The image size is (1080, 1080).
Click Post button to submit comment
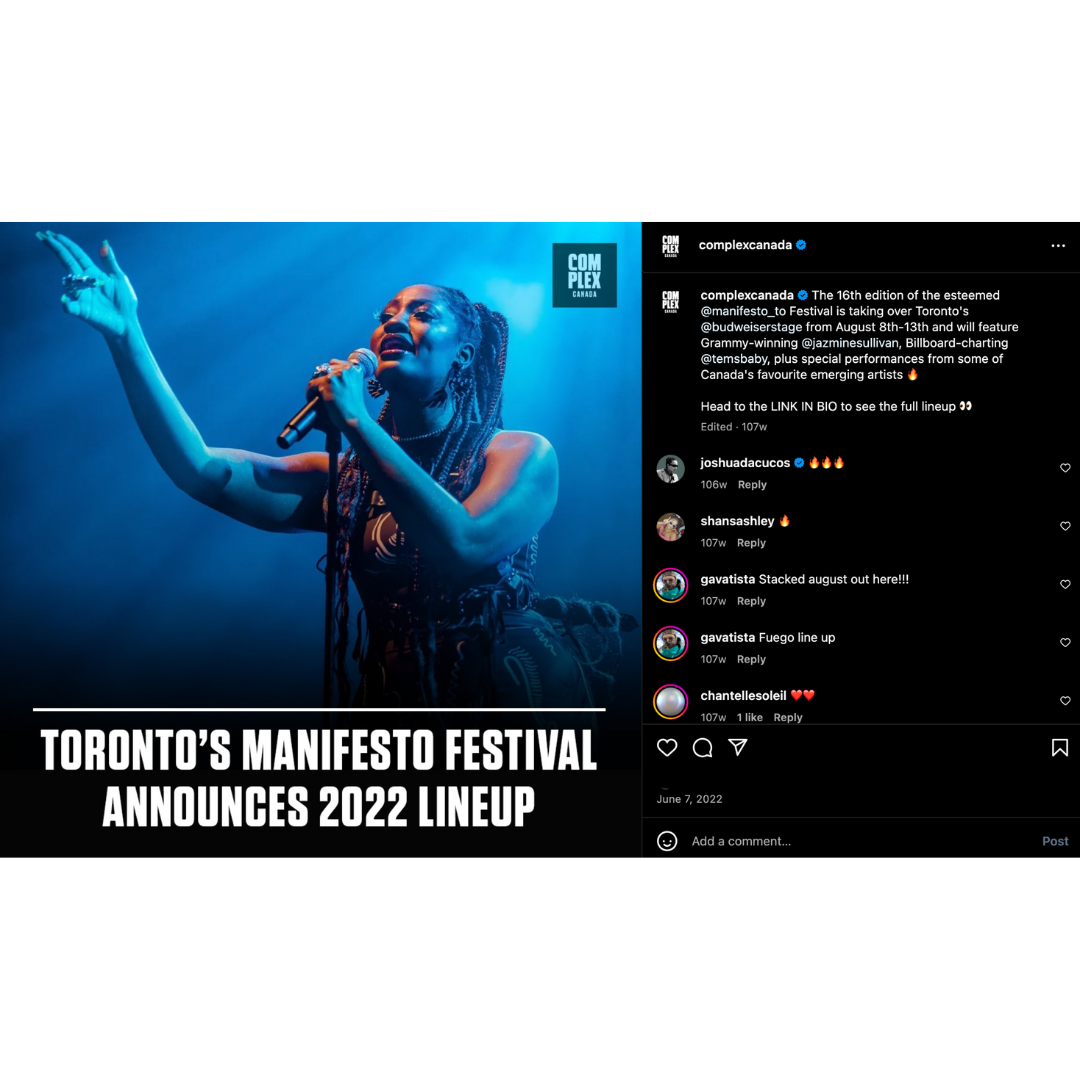pos(1055,841)
